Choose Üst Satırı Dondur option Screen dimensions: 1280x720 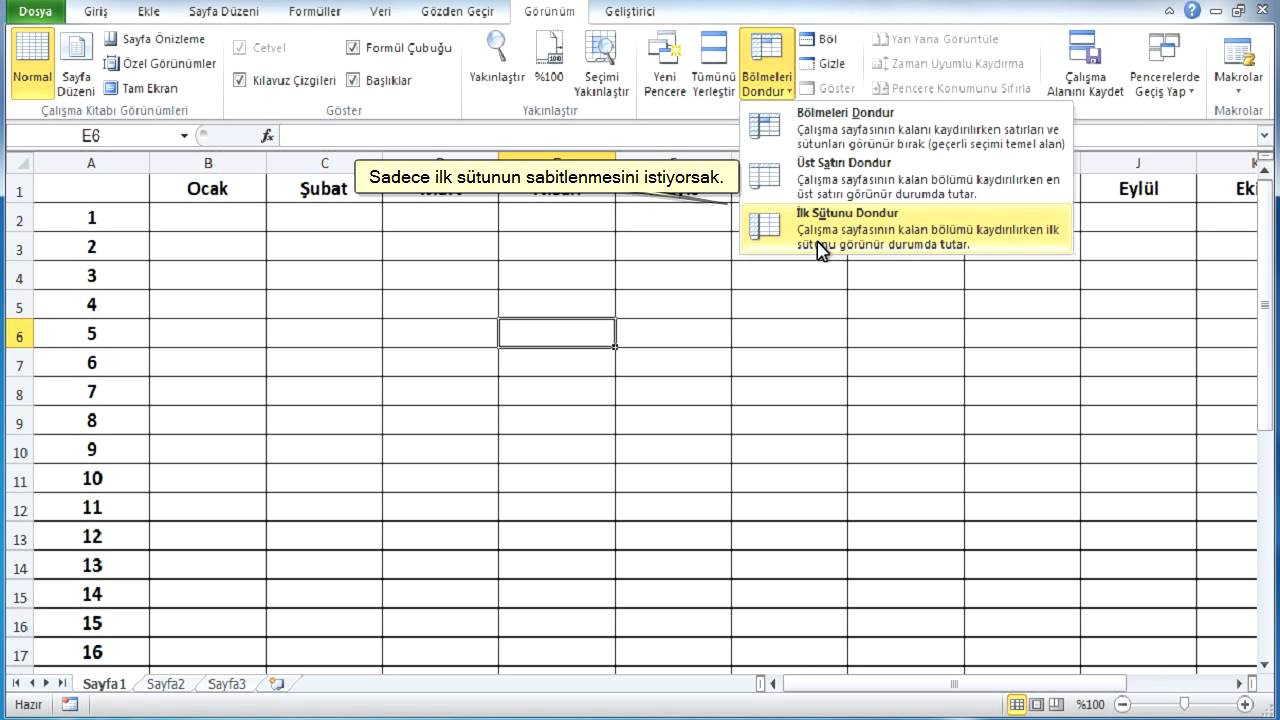(906, 178)
